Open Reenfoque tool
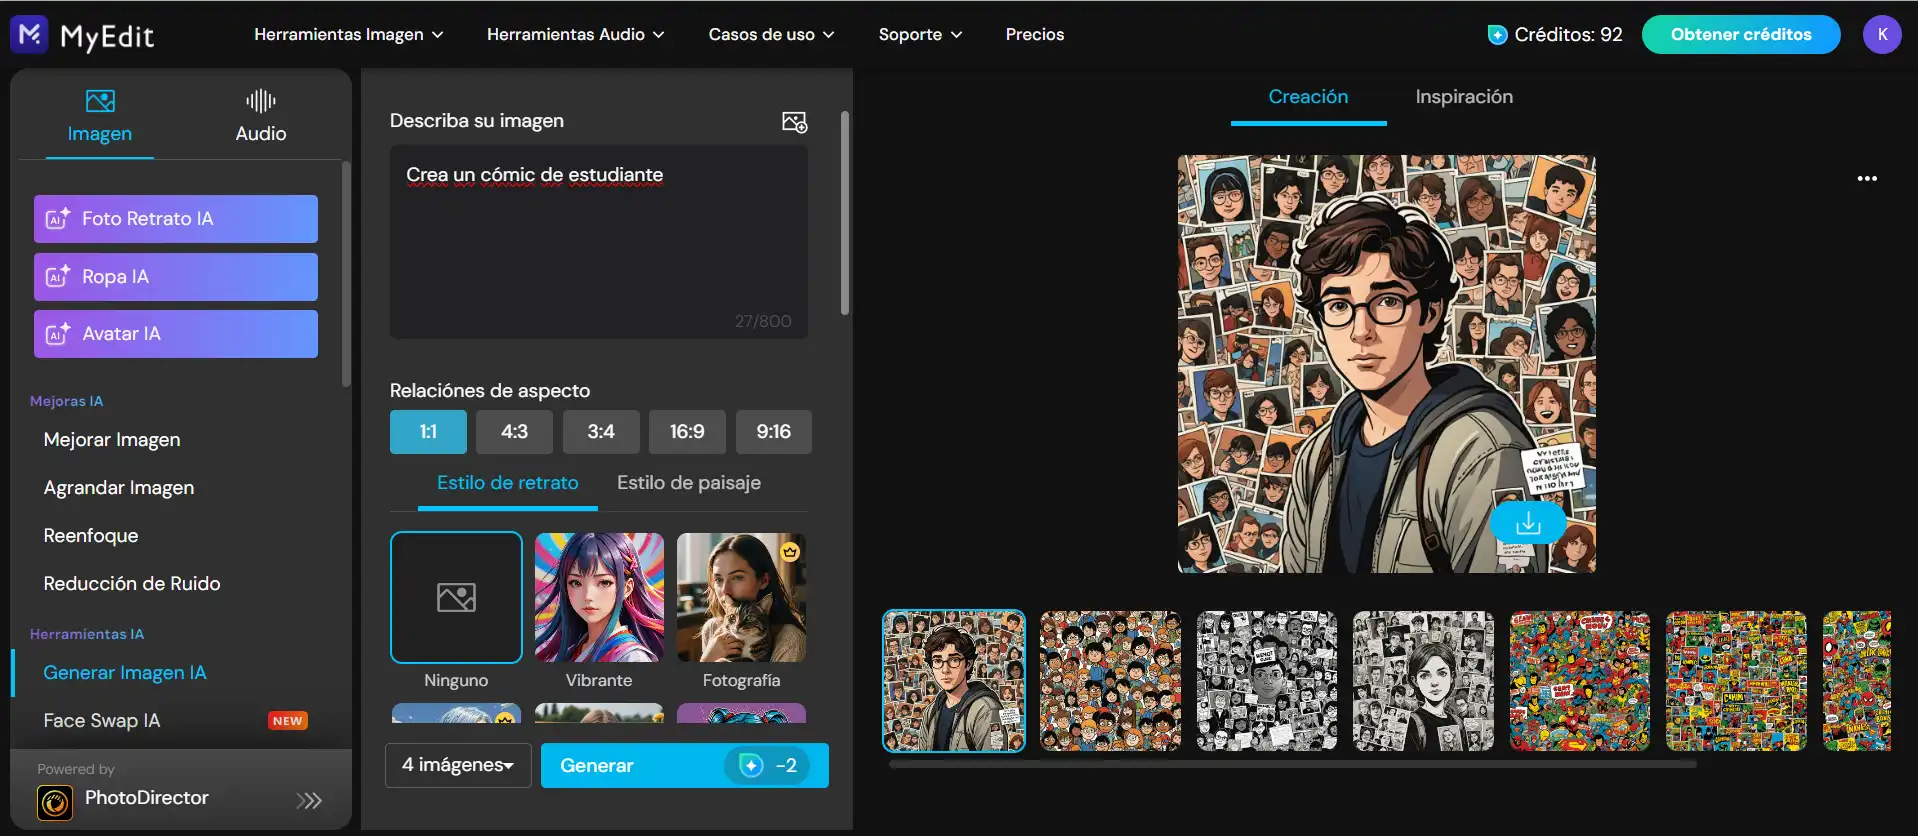 pos(91,536)
